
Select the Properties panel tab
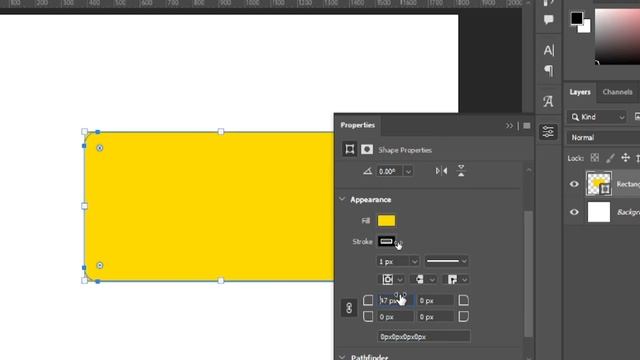point(358,125)
